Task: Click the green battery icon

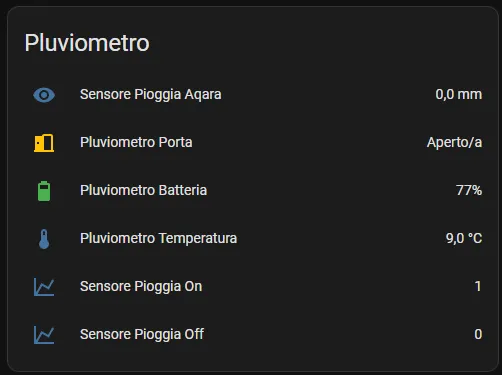Action: (x=44, y=191)
